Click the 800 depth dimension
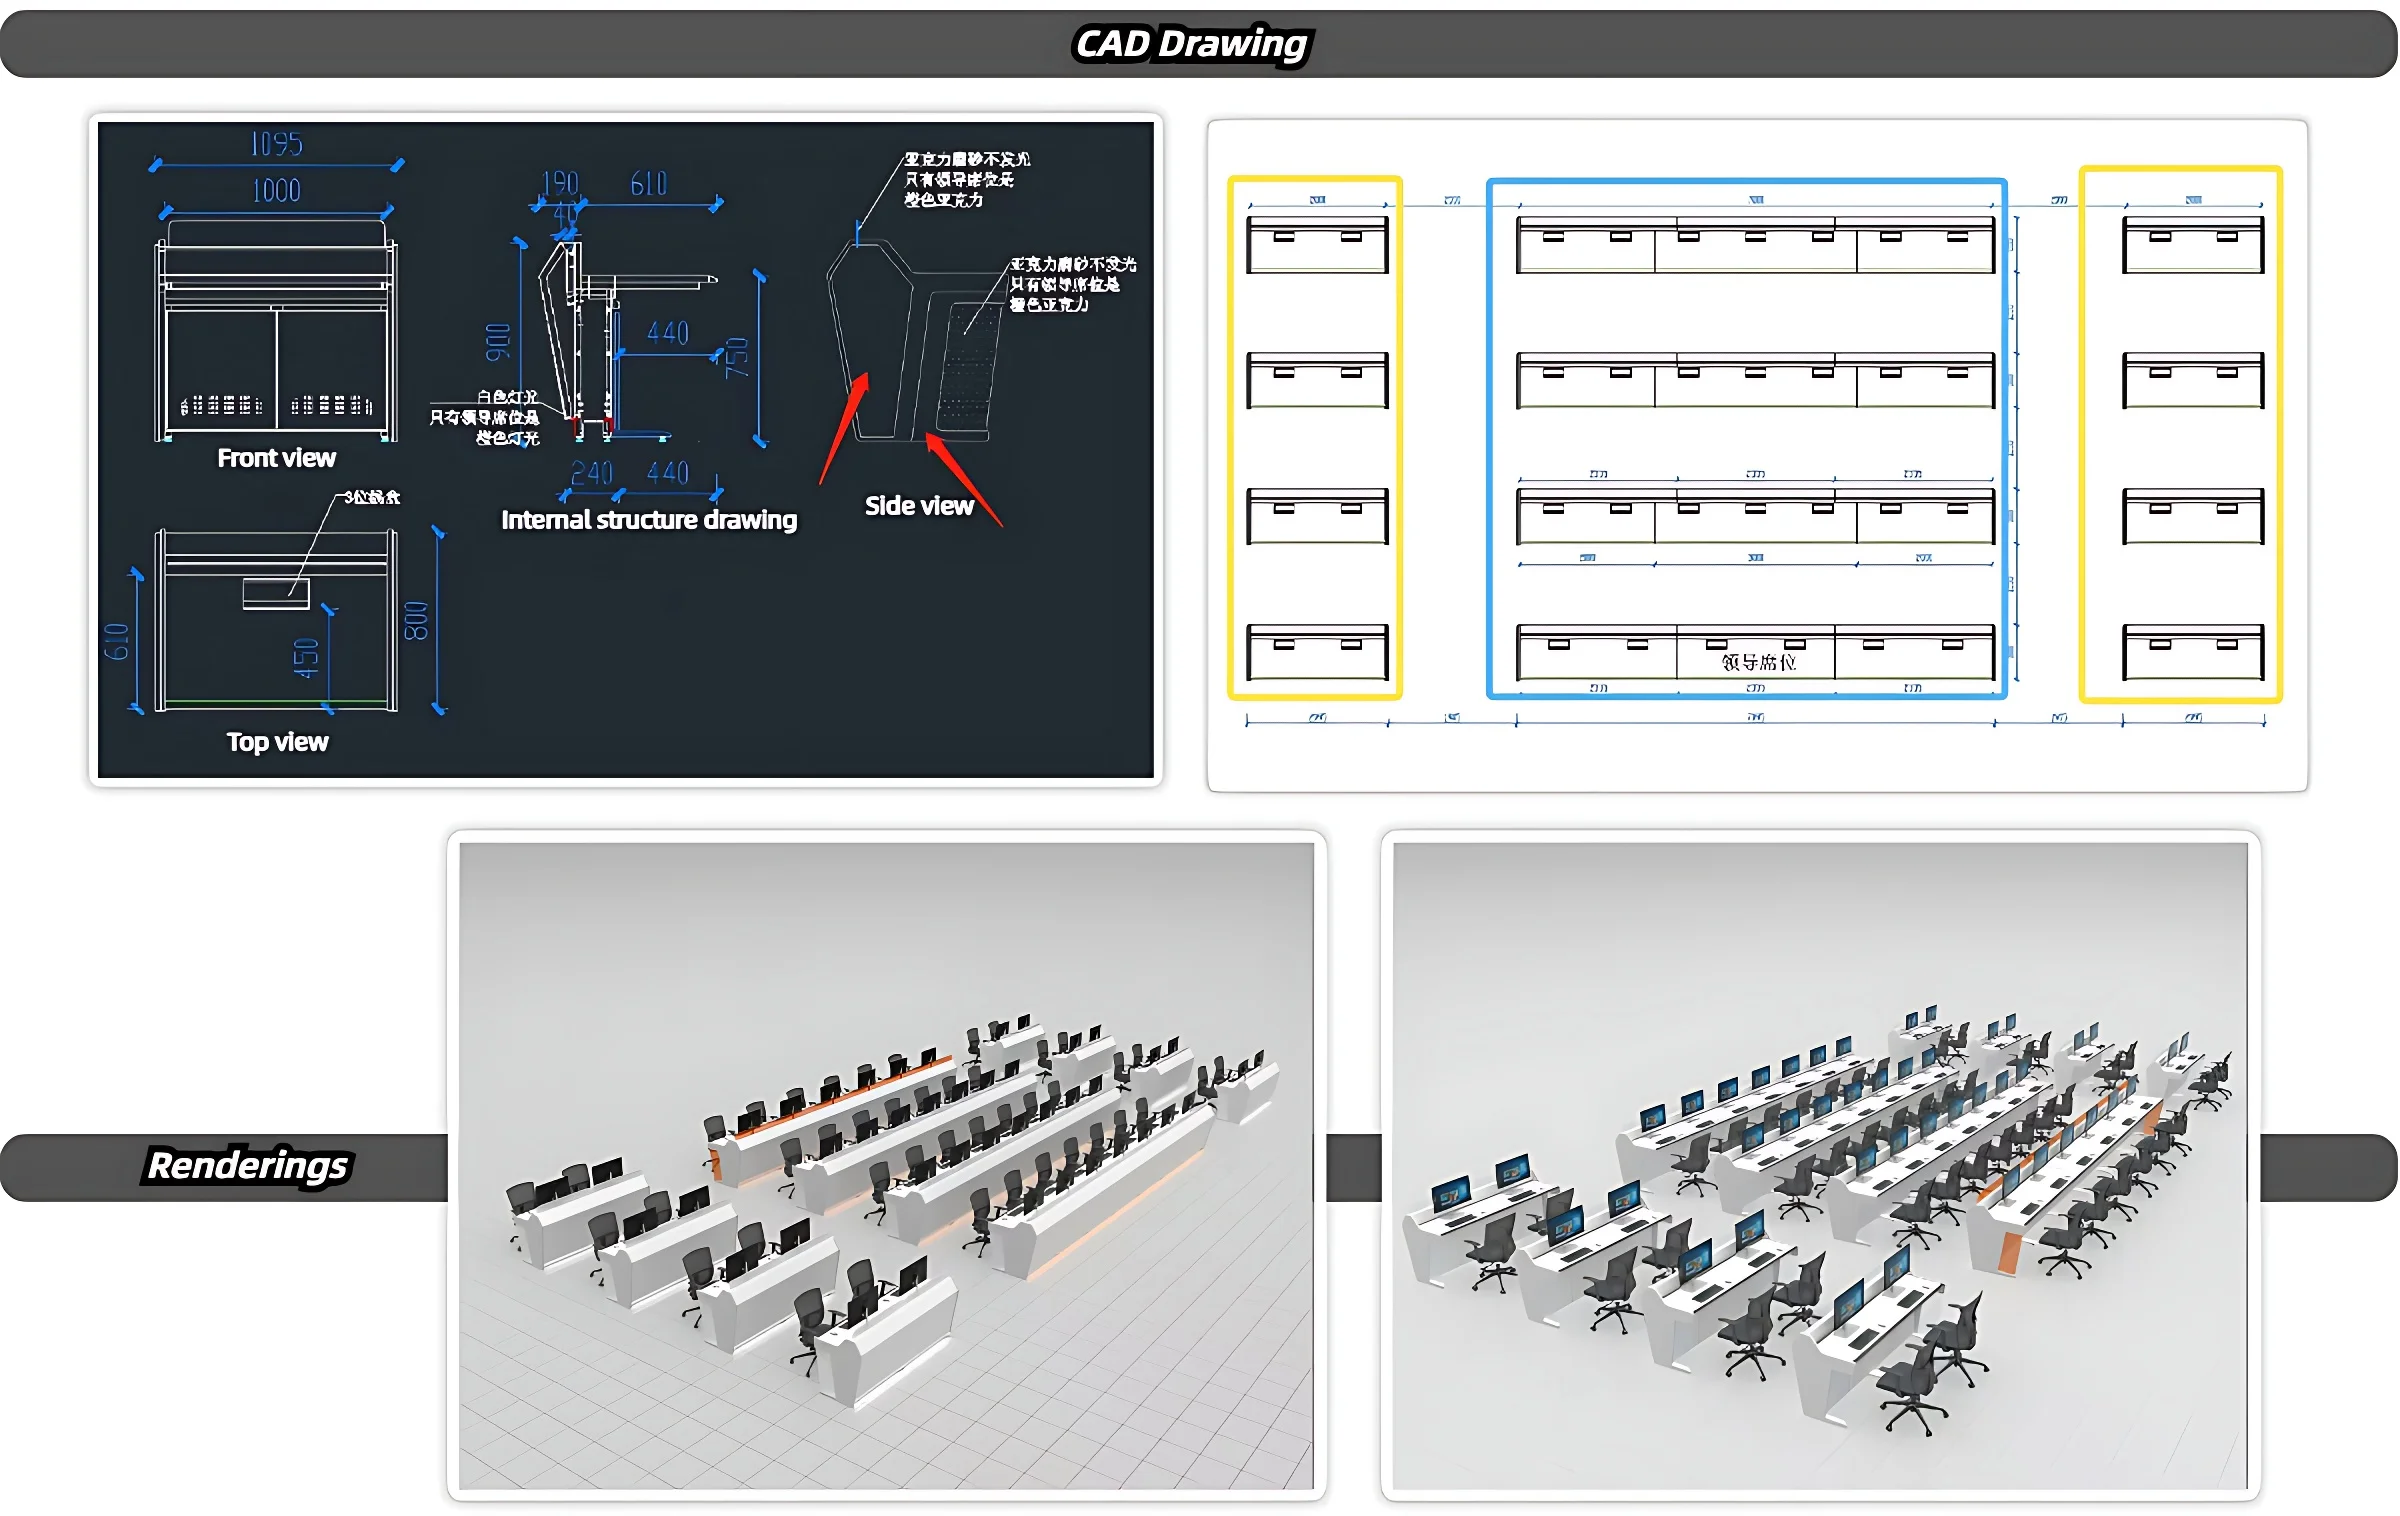The height and width of the screenshot is (1516, 2400). coord(416,621)
